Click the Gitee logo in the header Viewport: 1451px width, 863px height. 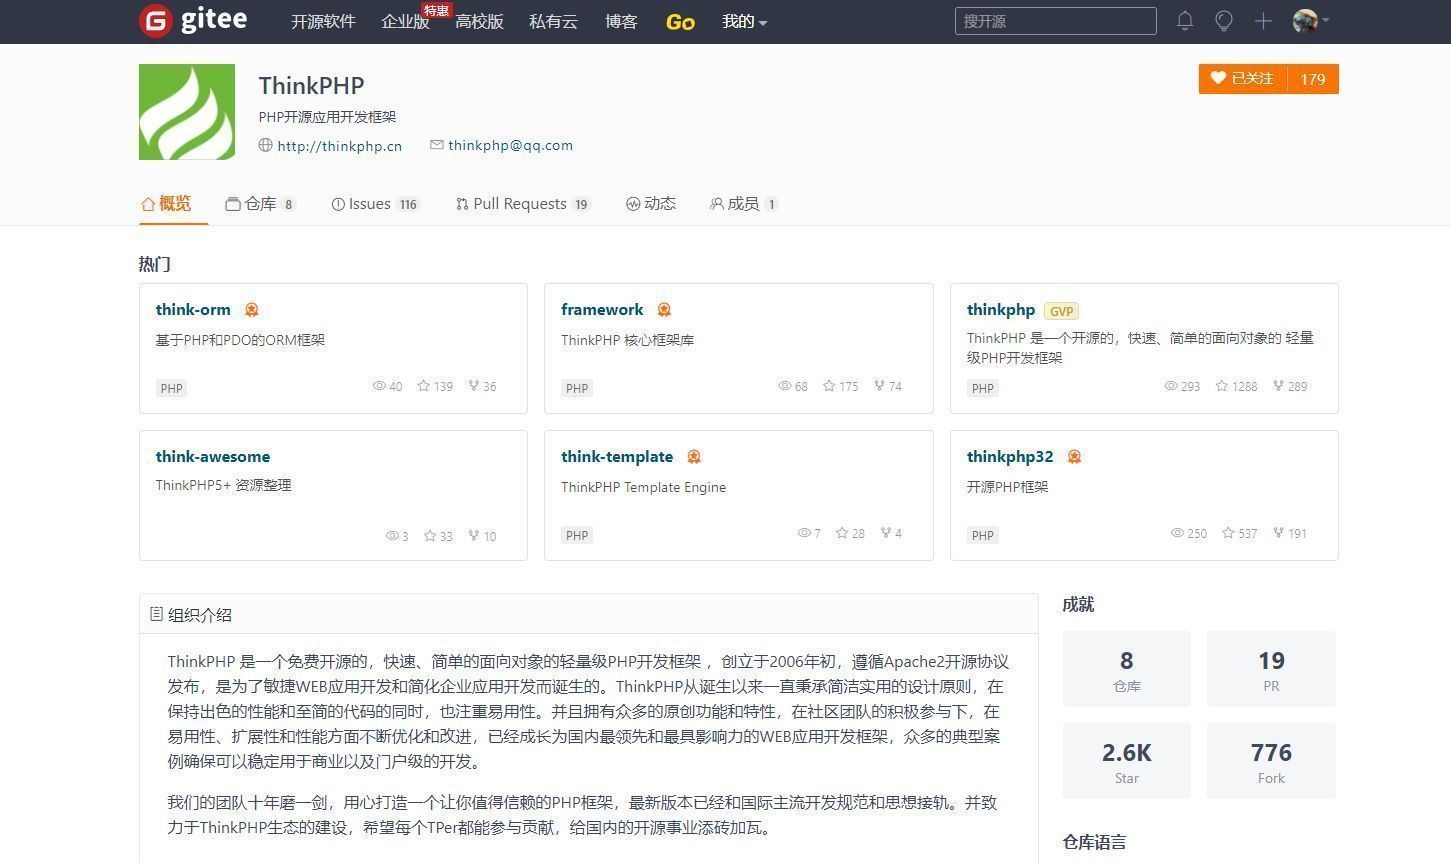coord(193,20)
